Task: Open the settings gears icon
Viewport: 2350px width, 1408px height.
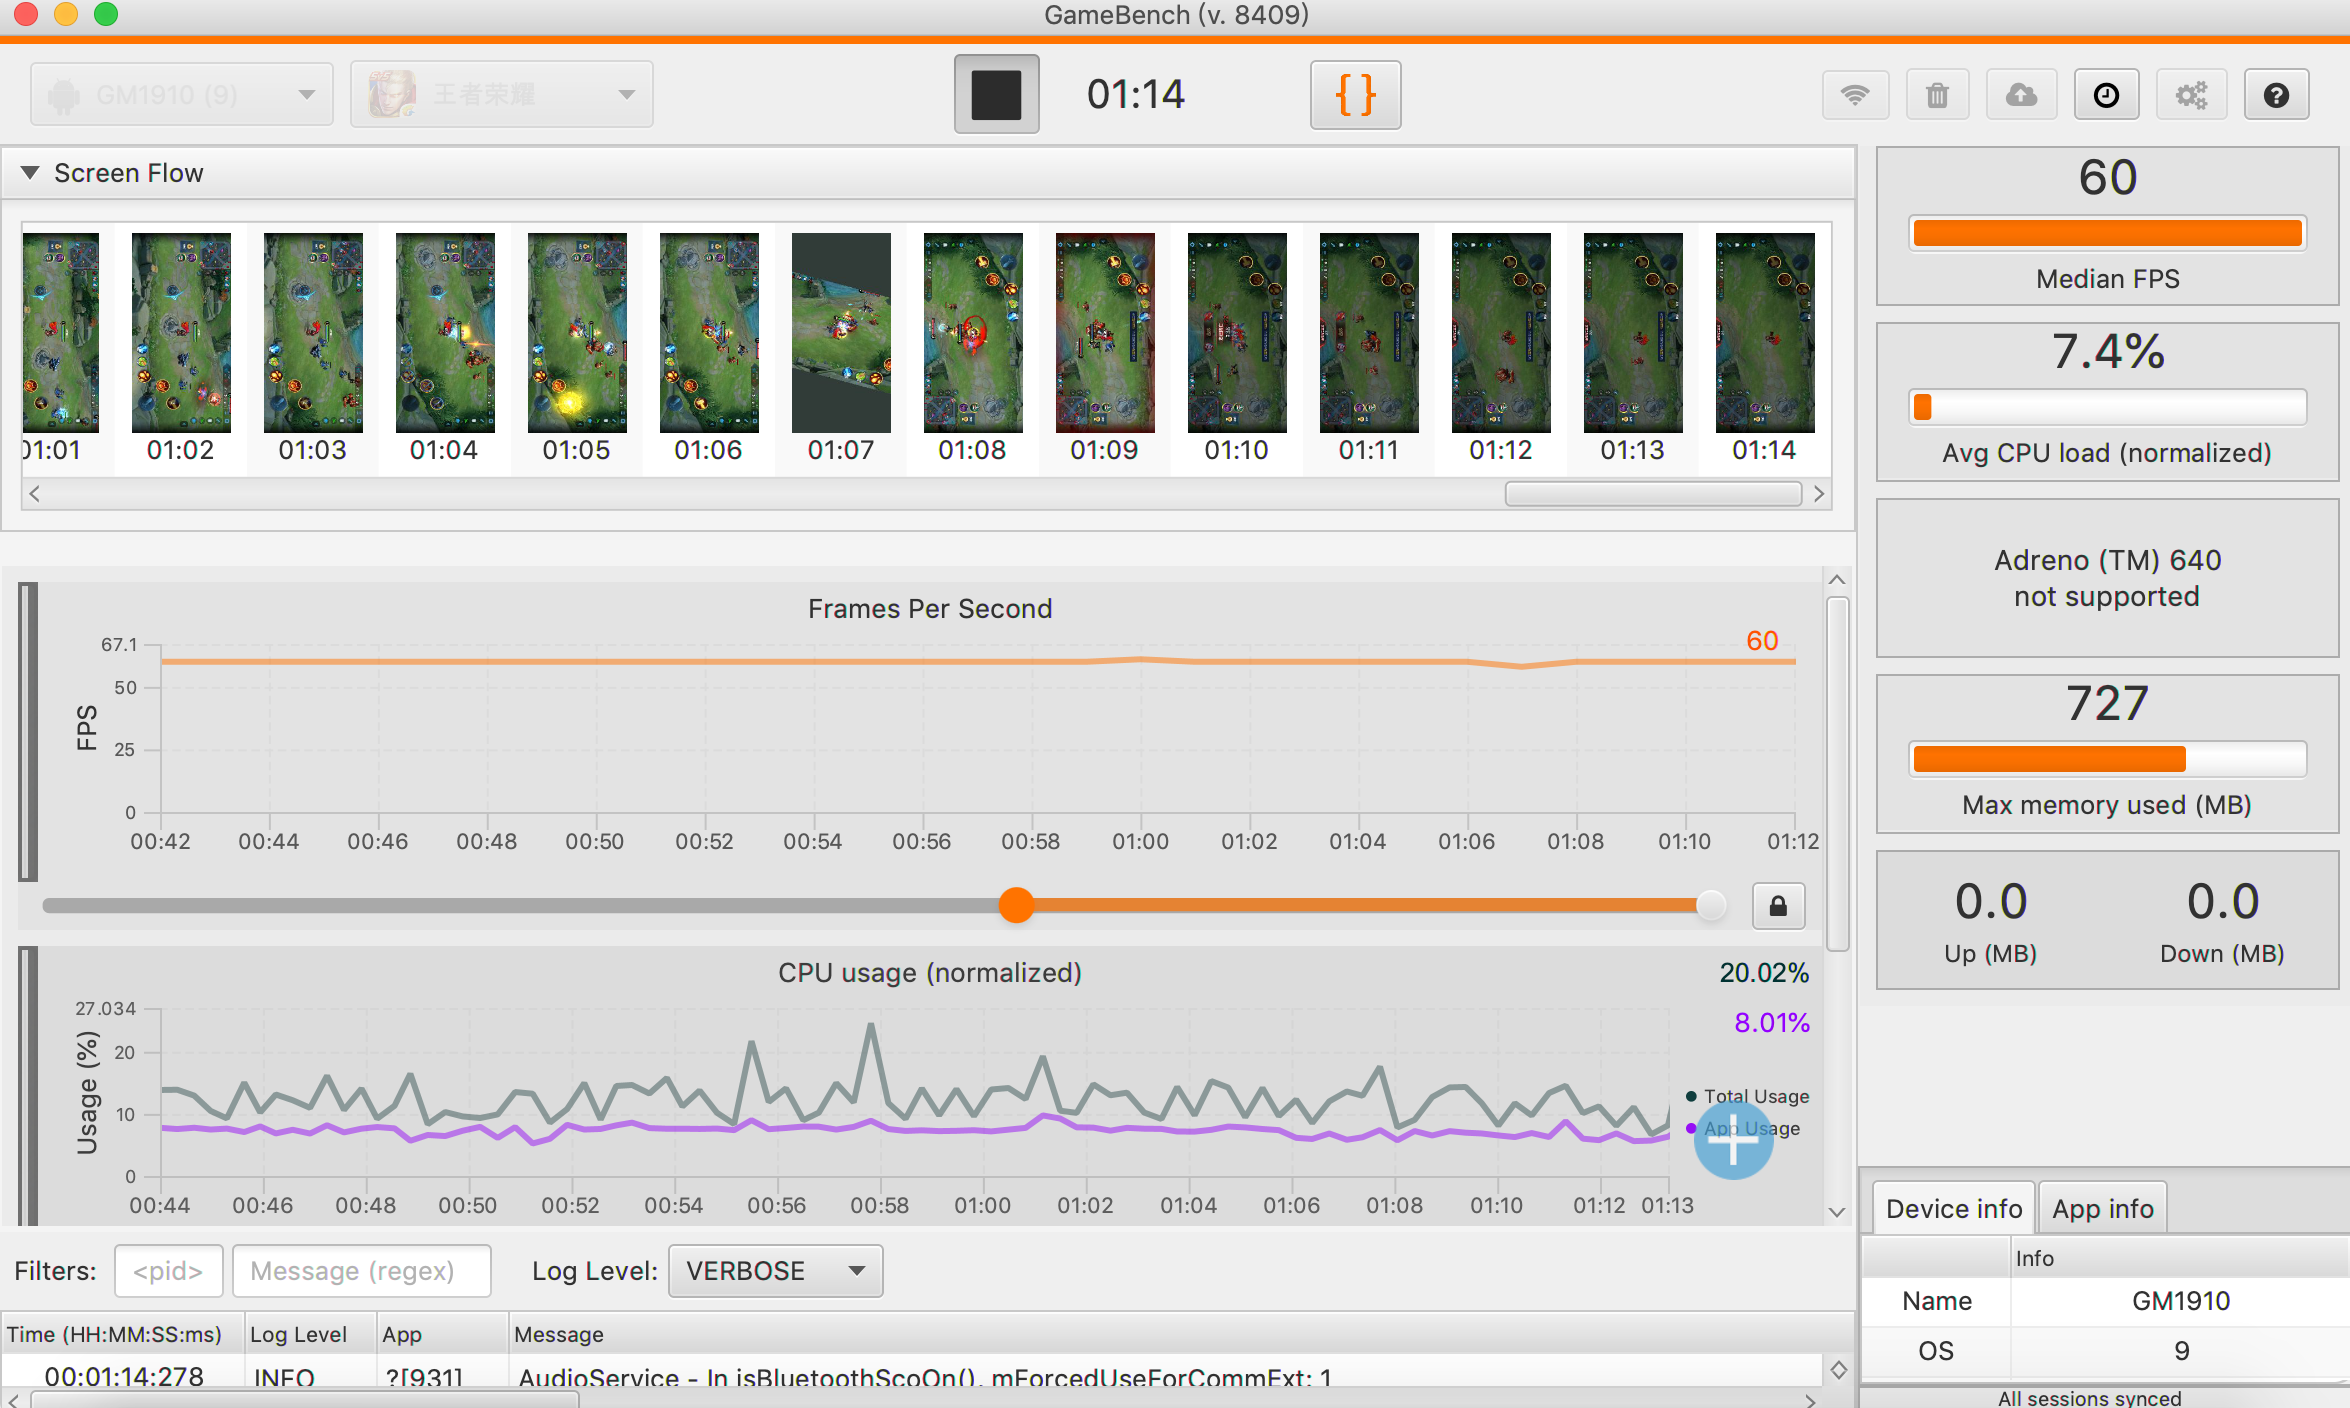Action: (x=2191, y=95)
